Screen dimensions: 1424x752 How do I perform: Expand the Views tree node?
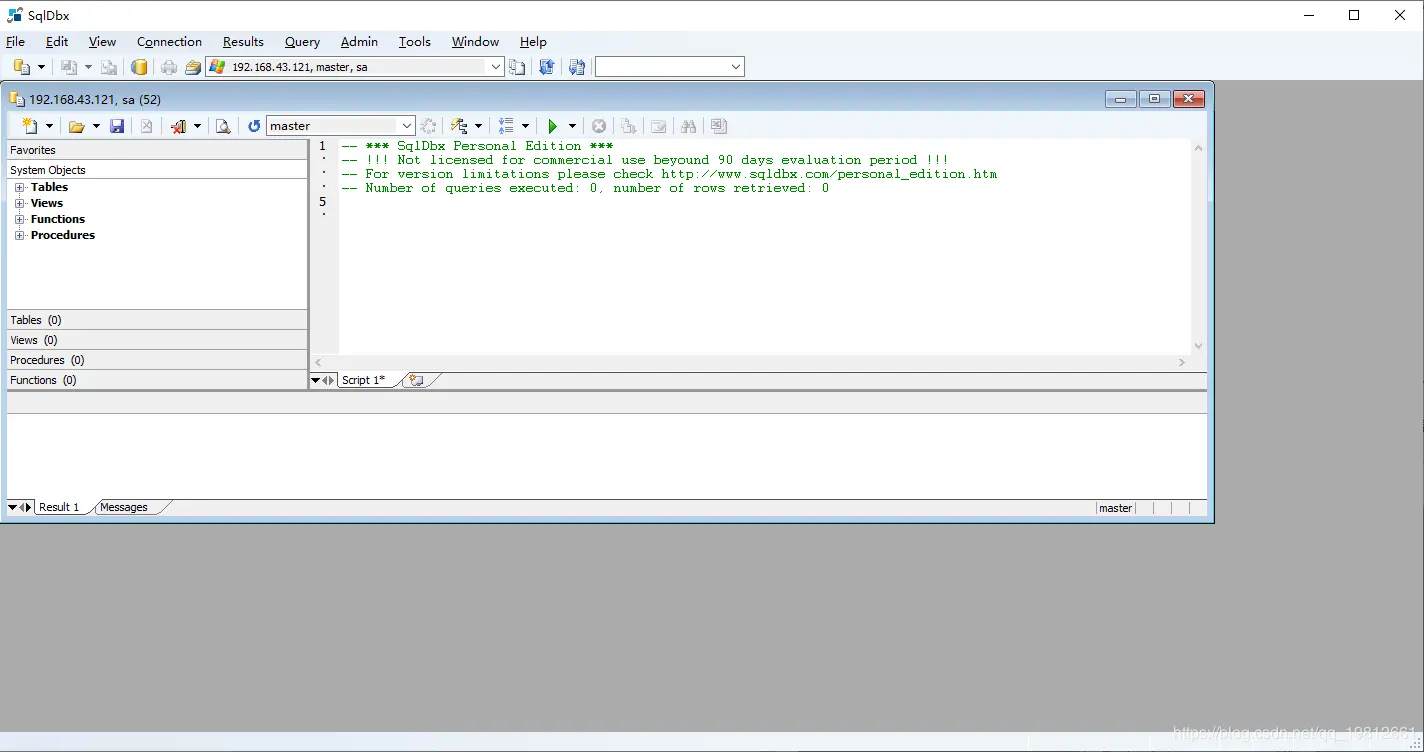point(20,203)
